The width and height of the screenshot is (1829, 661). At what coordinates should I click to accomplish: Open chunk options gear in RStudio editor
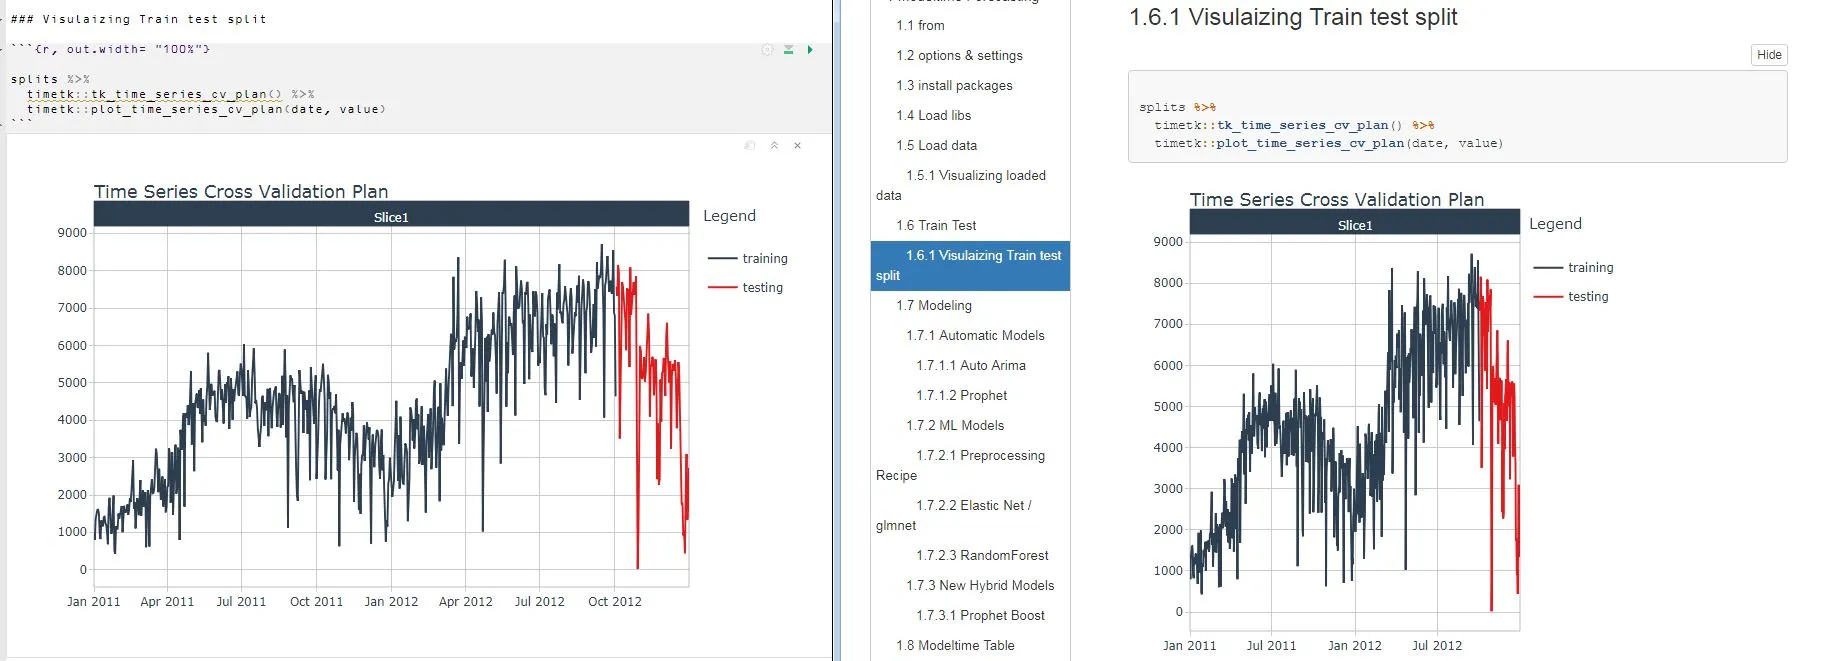coord(767,49)
